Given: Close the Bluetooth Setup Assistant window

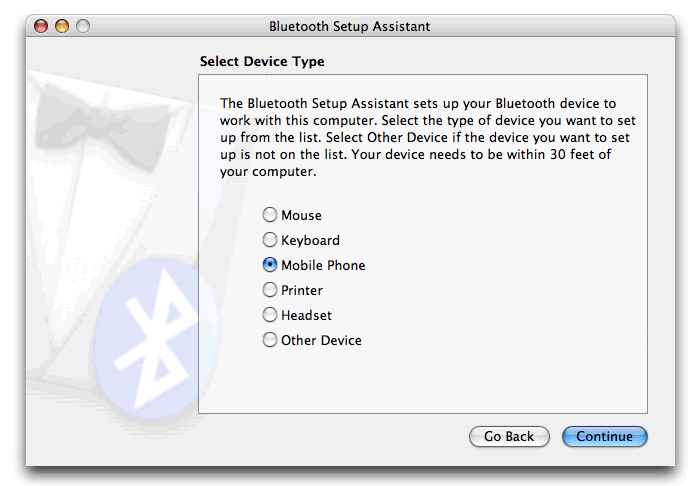Looking at the screenshot, I should [43, 26].
